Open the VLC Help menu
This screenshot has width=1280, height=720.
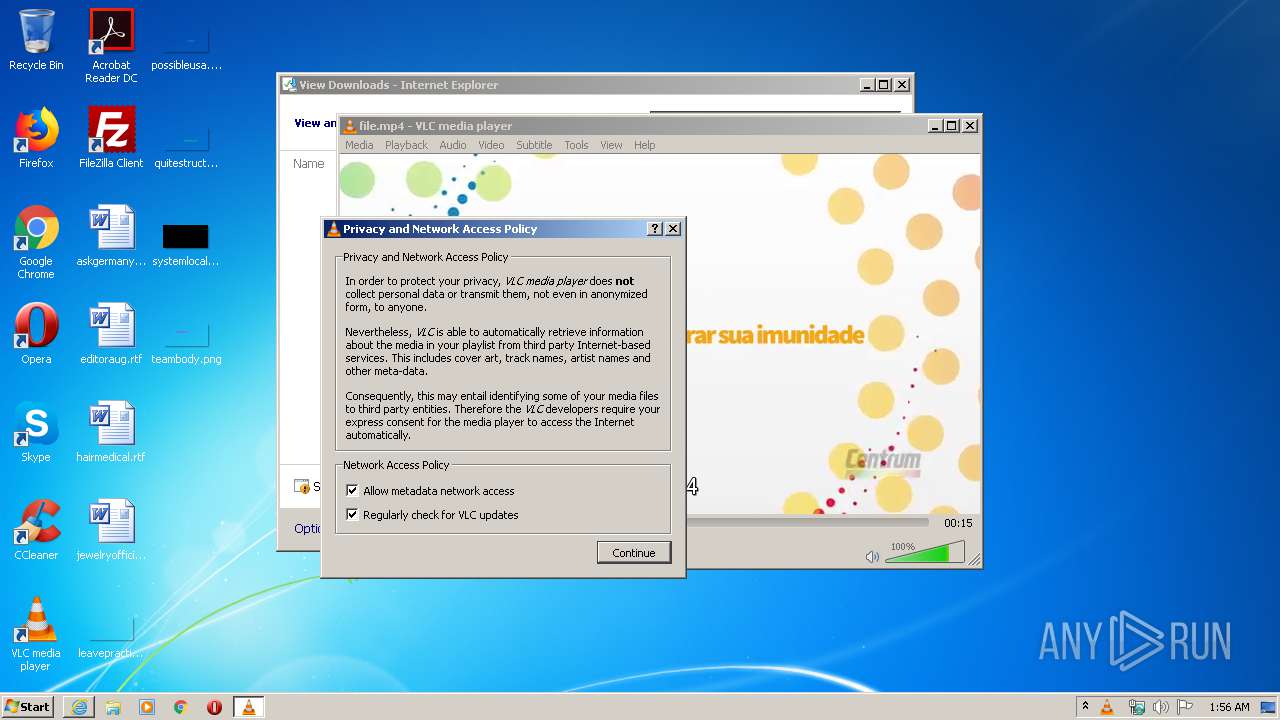(x=645, y=145)
